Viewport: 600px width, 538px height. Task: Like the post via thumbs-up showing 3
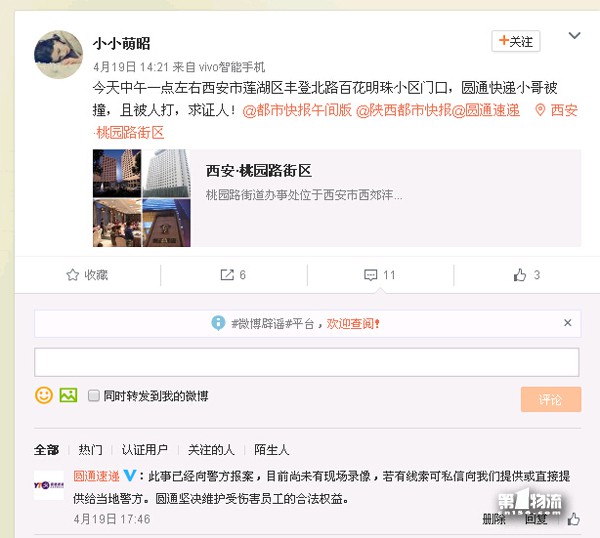pos(520,275)
